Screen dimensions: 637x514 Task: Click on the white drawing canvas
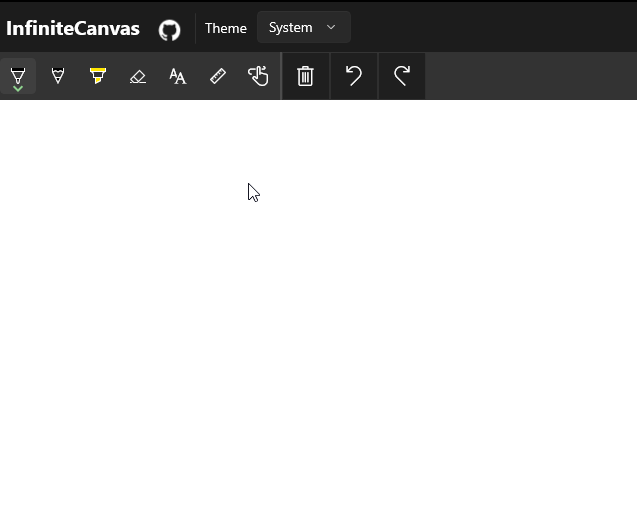point(318,307)
